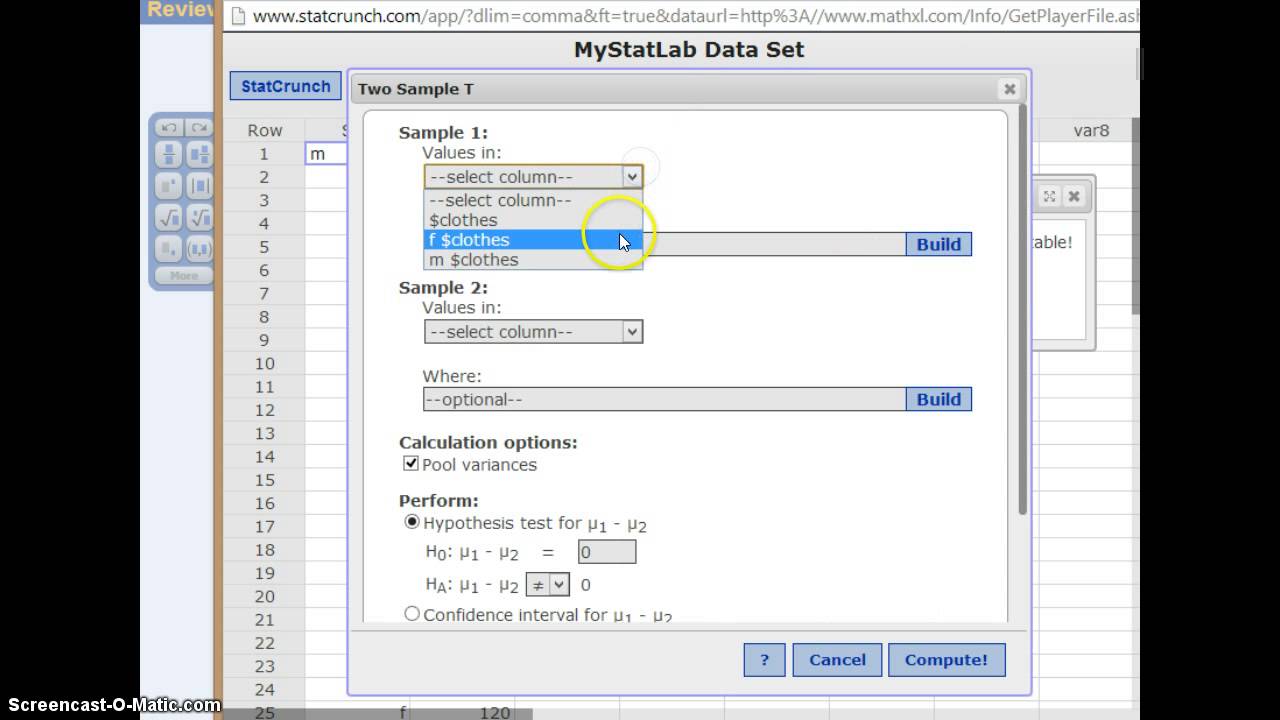
Task: Open Sample 2 column dropdown
Action: (x=533, y=332)
